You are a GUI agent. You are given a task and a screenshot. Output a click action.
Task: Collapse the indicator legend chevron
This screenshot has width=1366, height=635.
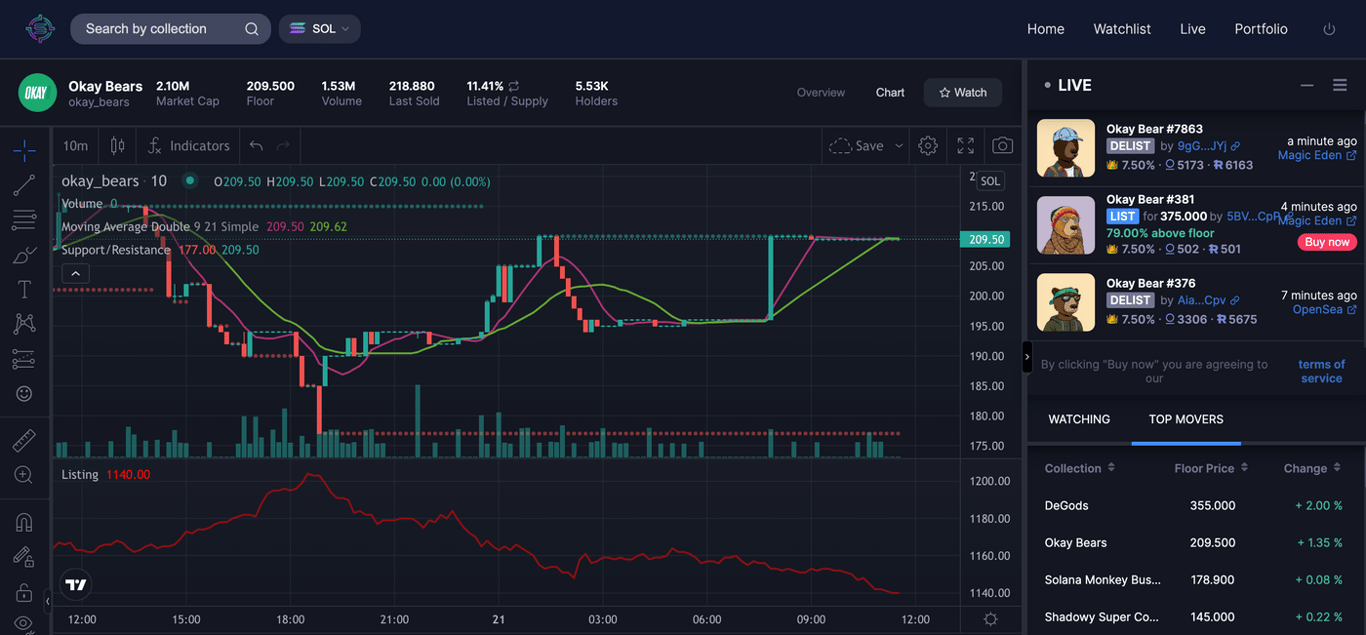click(x=75, y=273)
